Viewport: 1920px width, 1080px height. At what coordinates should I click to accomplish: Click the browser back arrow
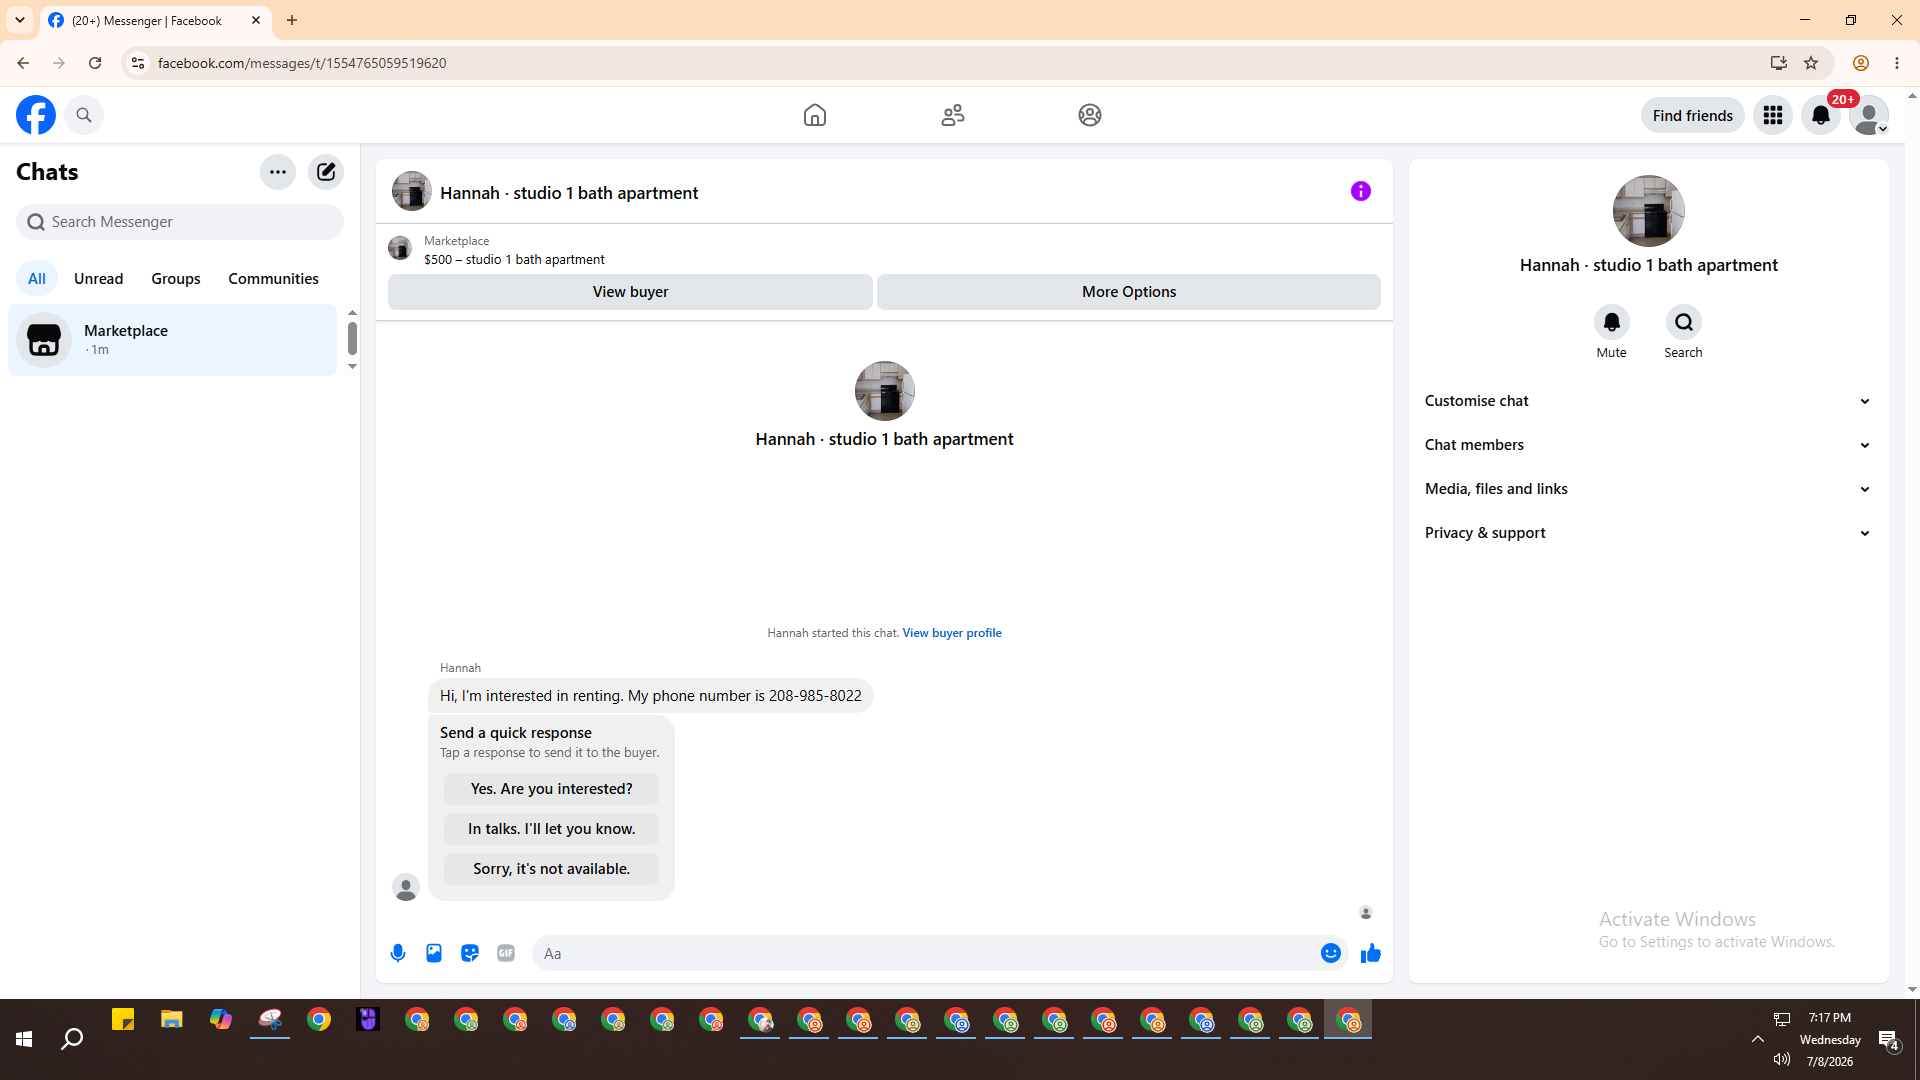23,63
